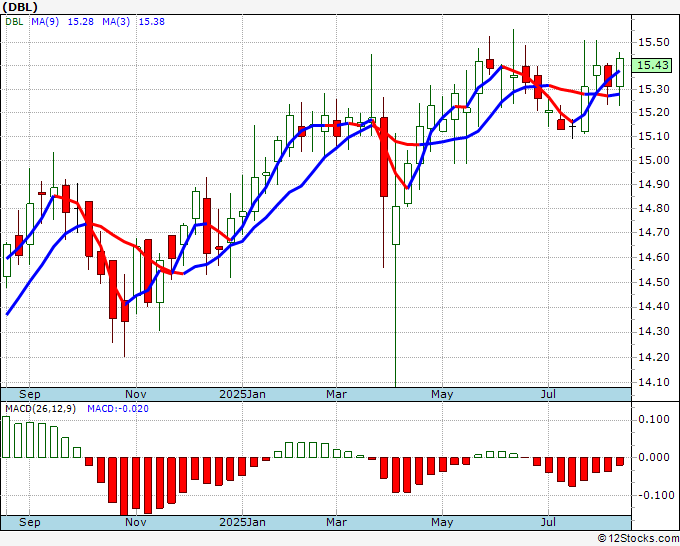Click the 14.20 price axis label

[x=653, y=357]
